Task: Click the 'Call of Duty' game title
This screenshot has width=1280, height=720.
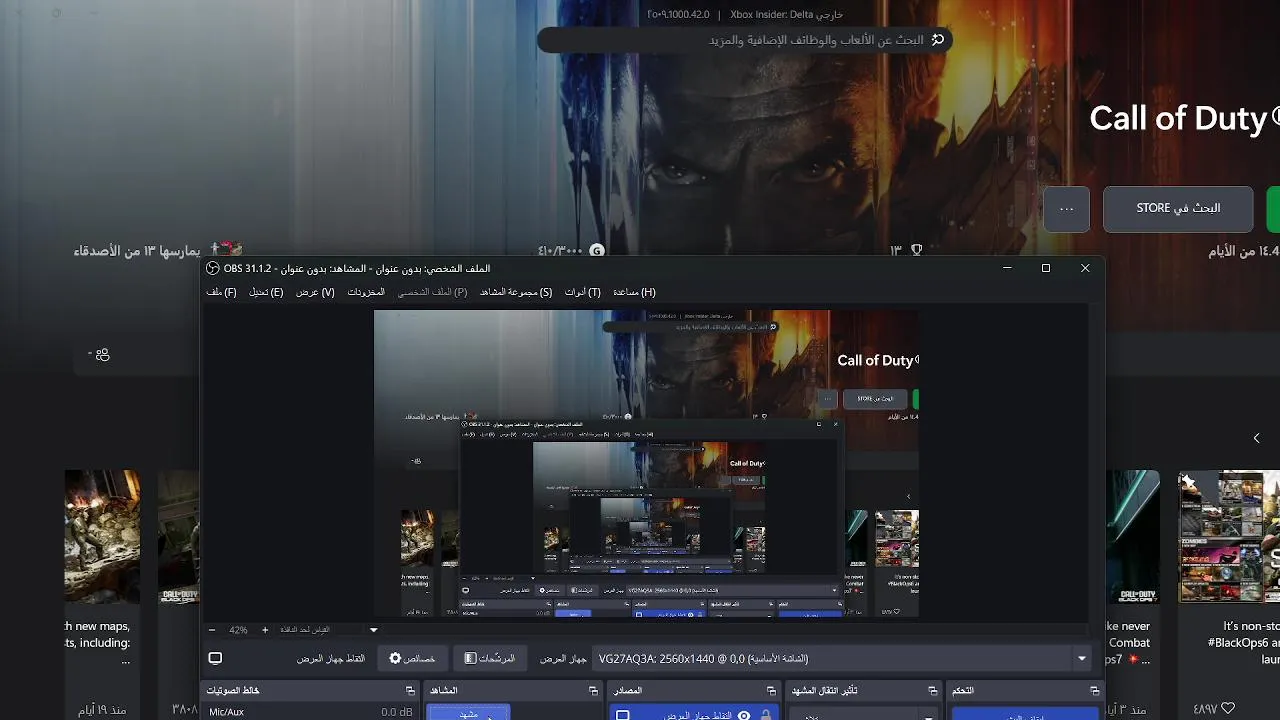Action: point(1178,118)
